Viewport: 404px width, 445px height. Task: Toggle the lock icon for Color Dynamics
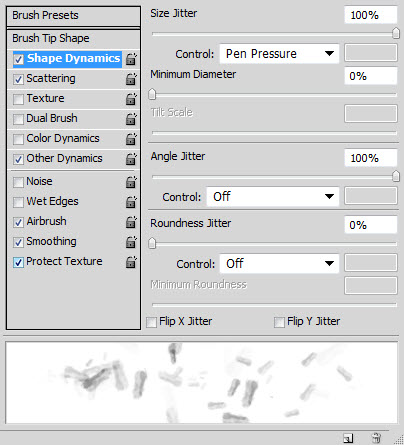pos(131,139)
